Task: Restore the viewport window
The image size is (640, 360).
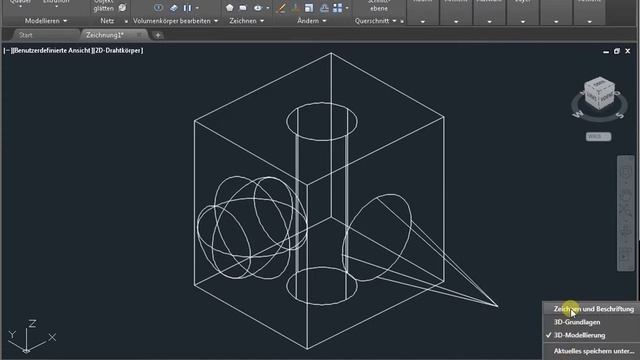Action: point(617,51)
